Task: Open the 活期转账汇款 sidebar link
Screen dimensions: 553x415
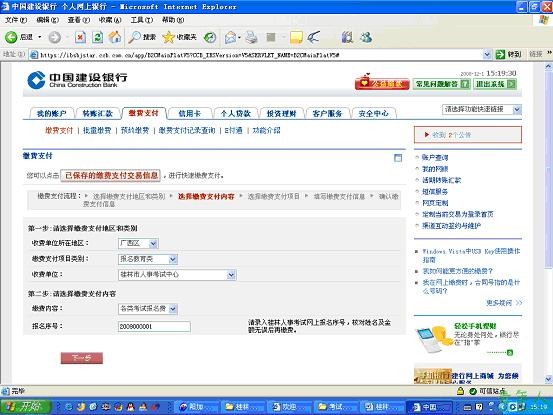Action: [x=442, y=180]
